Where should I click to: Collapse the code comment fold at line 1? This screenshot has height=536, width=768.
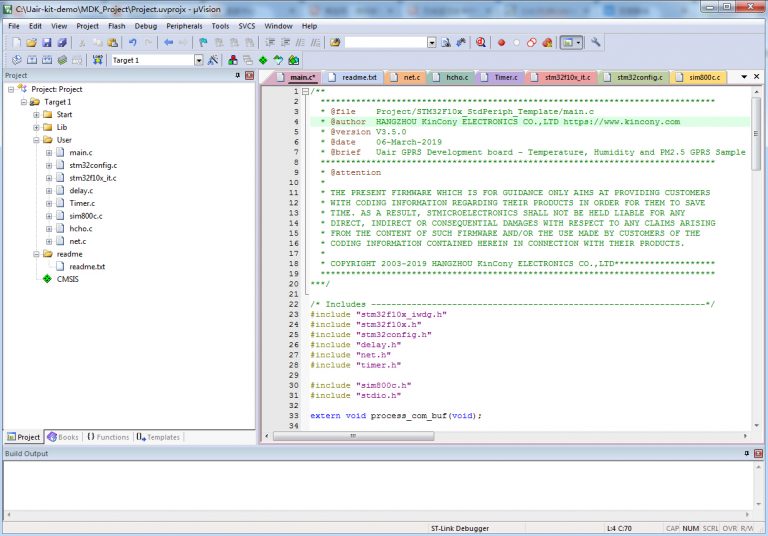click(x=305, y=91)
